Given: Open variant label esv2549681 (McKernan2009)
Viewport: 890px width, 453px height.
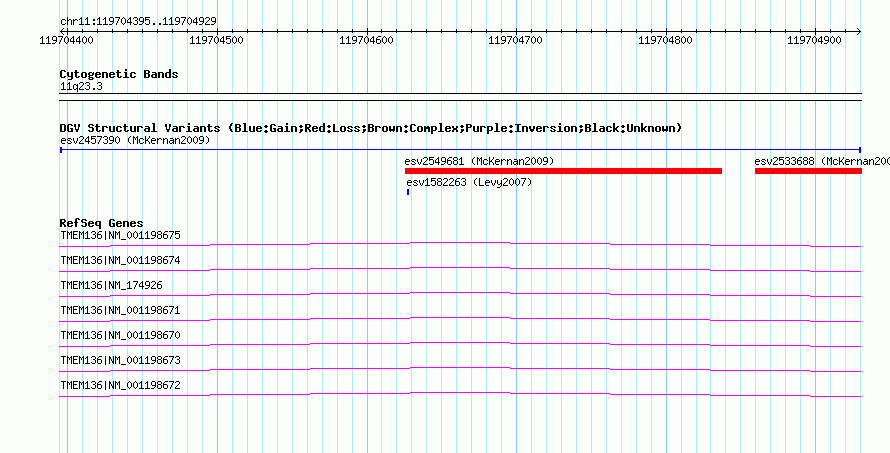Looking at the screenshot, I should pyautogui.click(x=479, y=161).
